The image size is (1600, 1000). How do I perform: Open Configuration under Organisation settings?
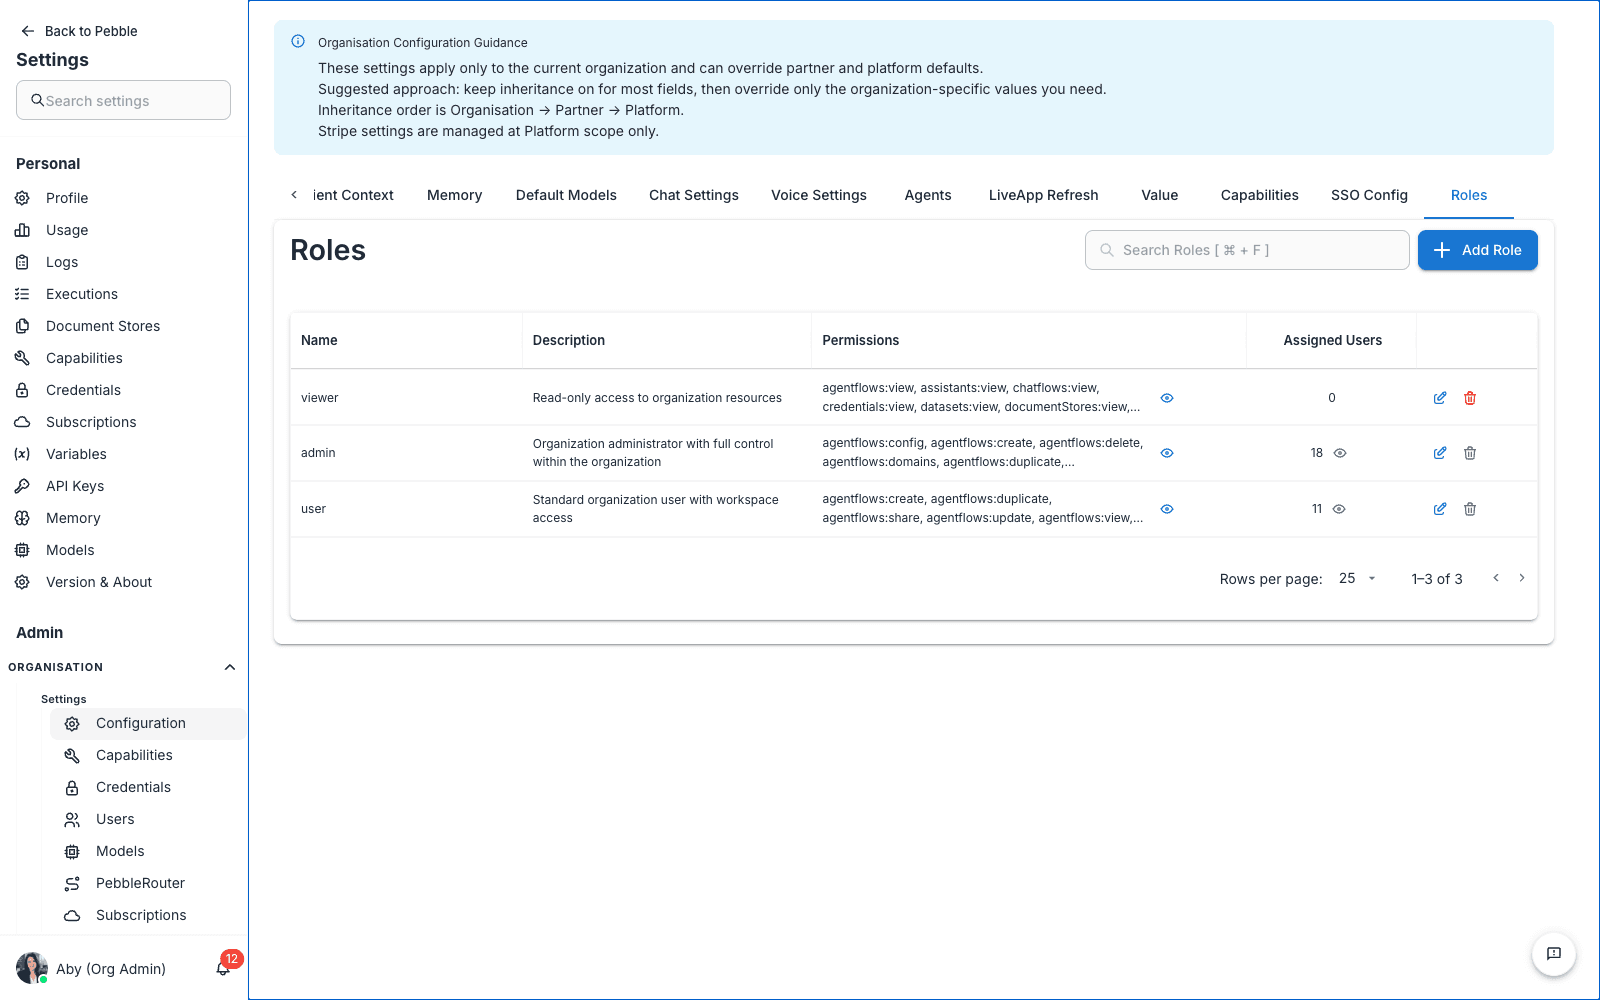click(148, 723)
